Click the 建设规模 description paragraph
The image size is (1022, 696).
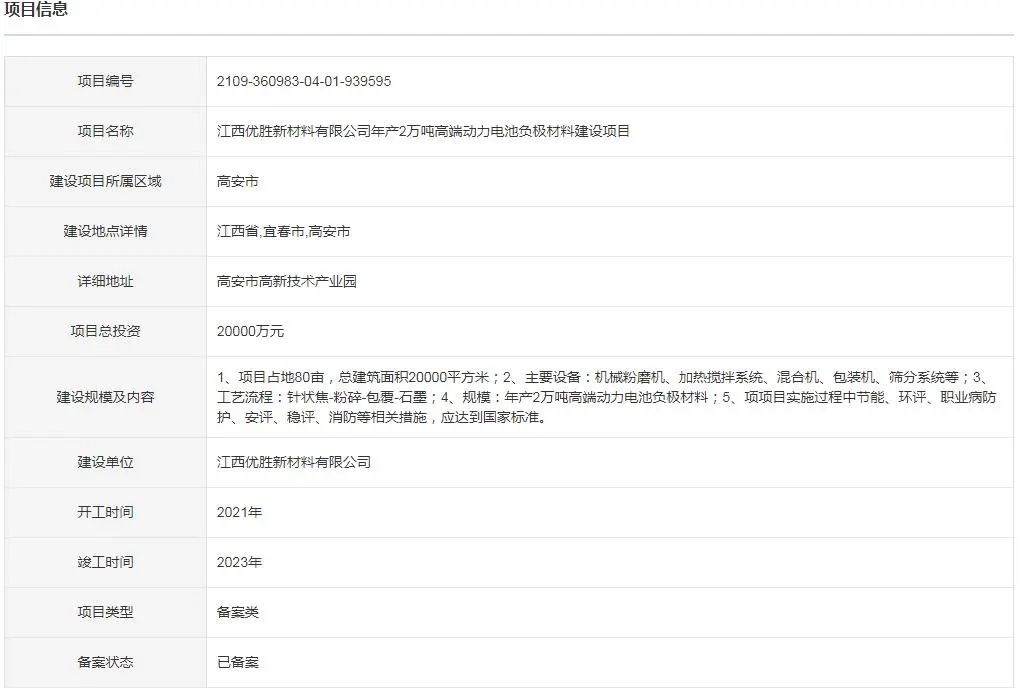click(607, 397)
